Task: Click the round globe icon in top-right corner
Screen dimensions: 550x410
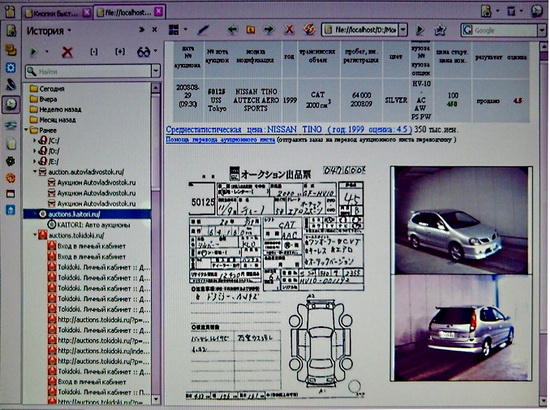Action: point(537,11)
